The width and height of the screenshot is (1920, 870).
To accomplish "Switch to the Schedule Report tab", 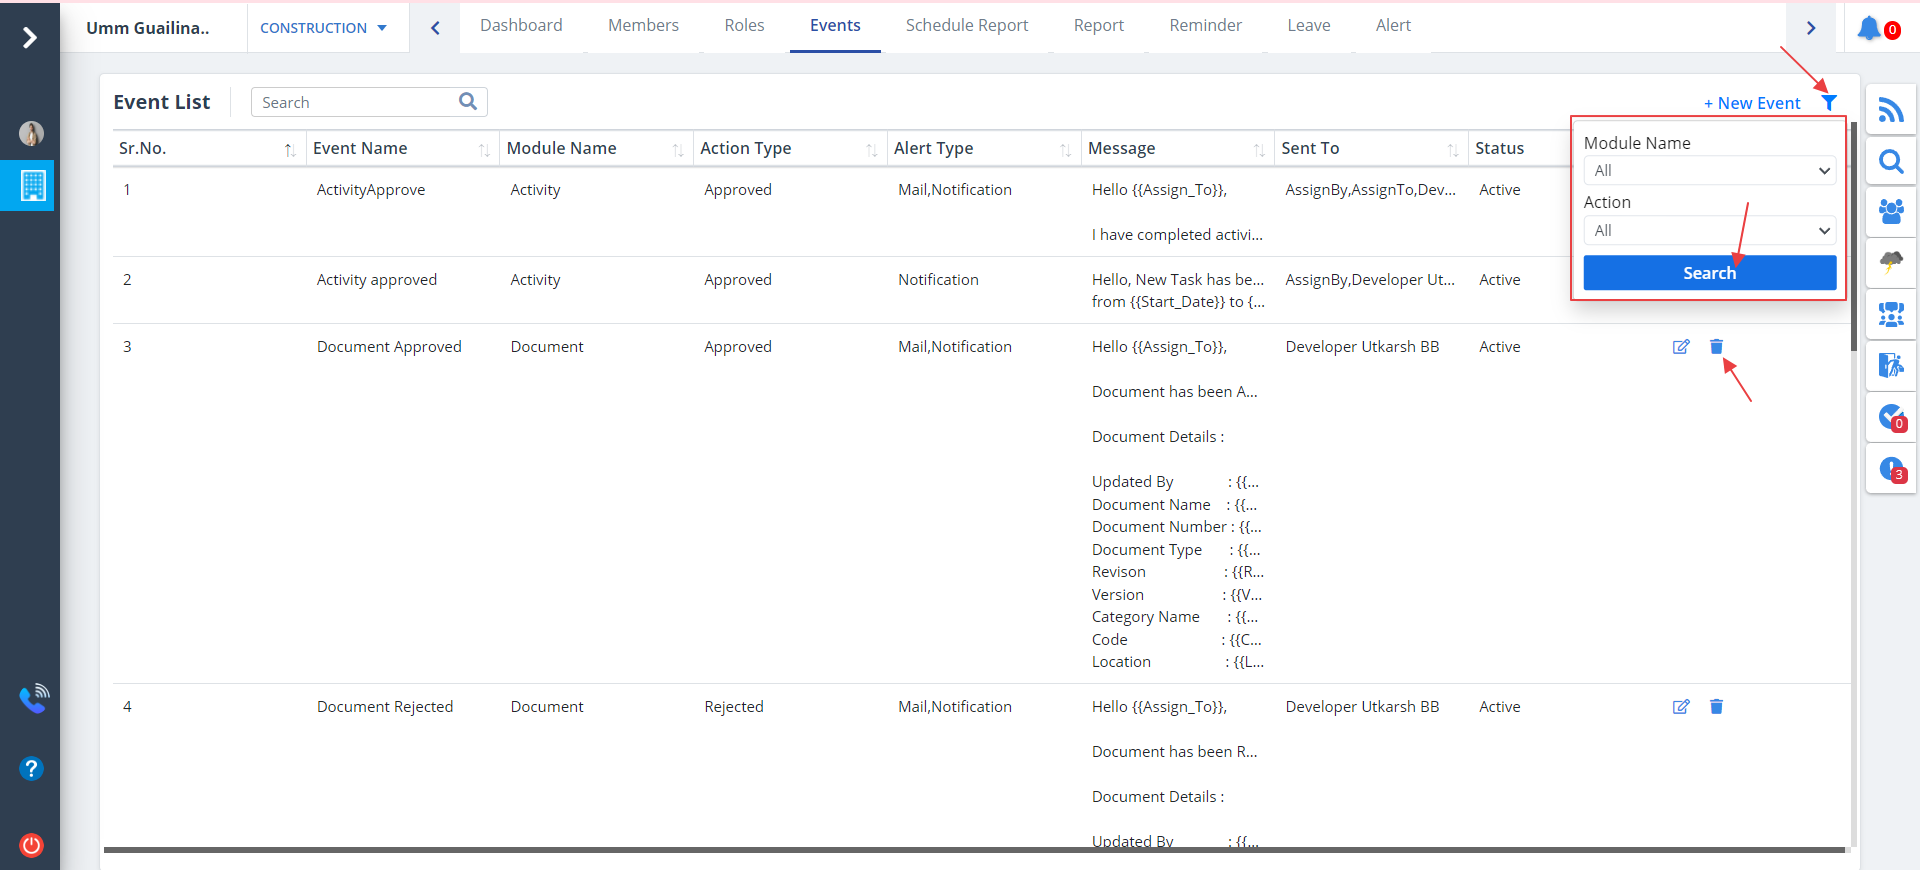I will coord(966,26).
